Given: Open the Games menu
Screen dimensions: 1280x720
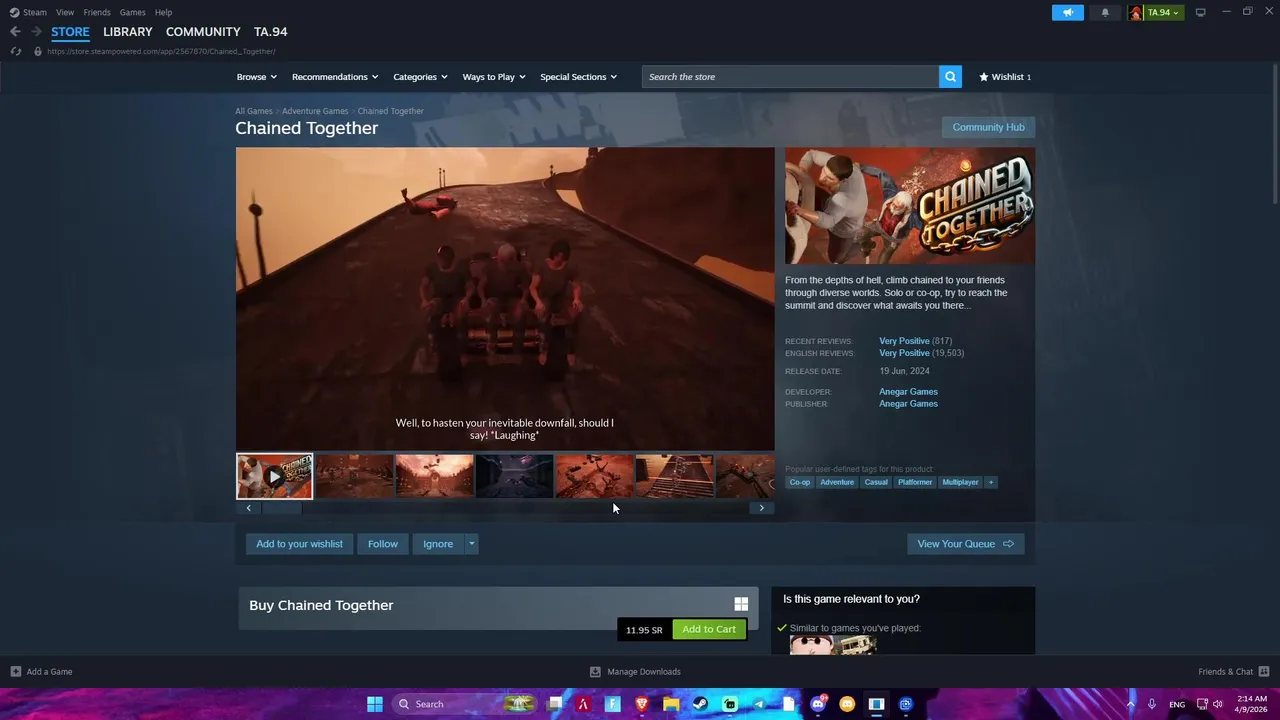Looking at the screenshot, I should point(132,12).
